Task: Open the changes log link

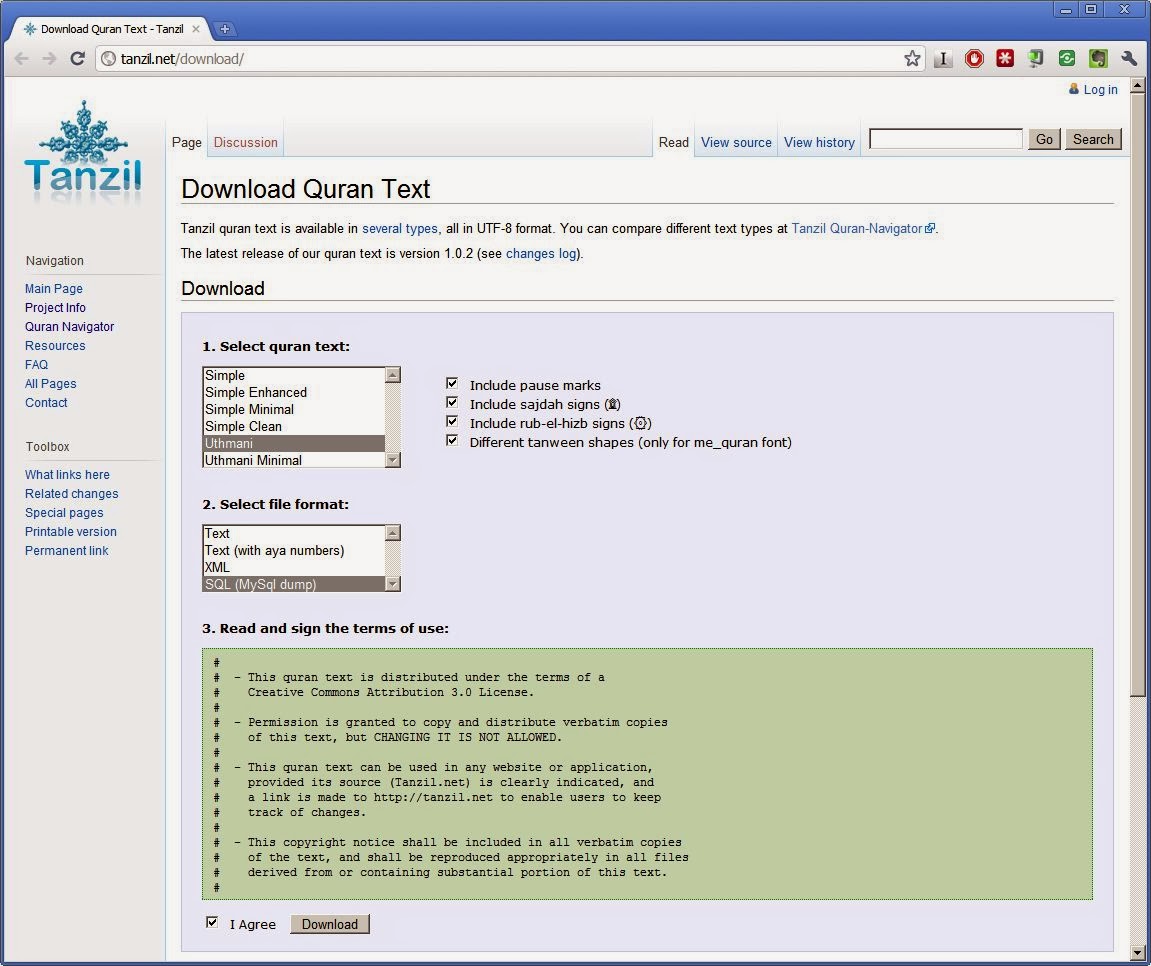Action: (x=541, y=253)
